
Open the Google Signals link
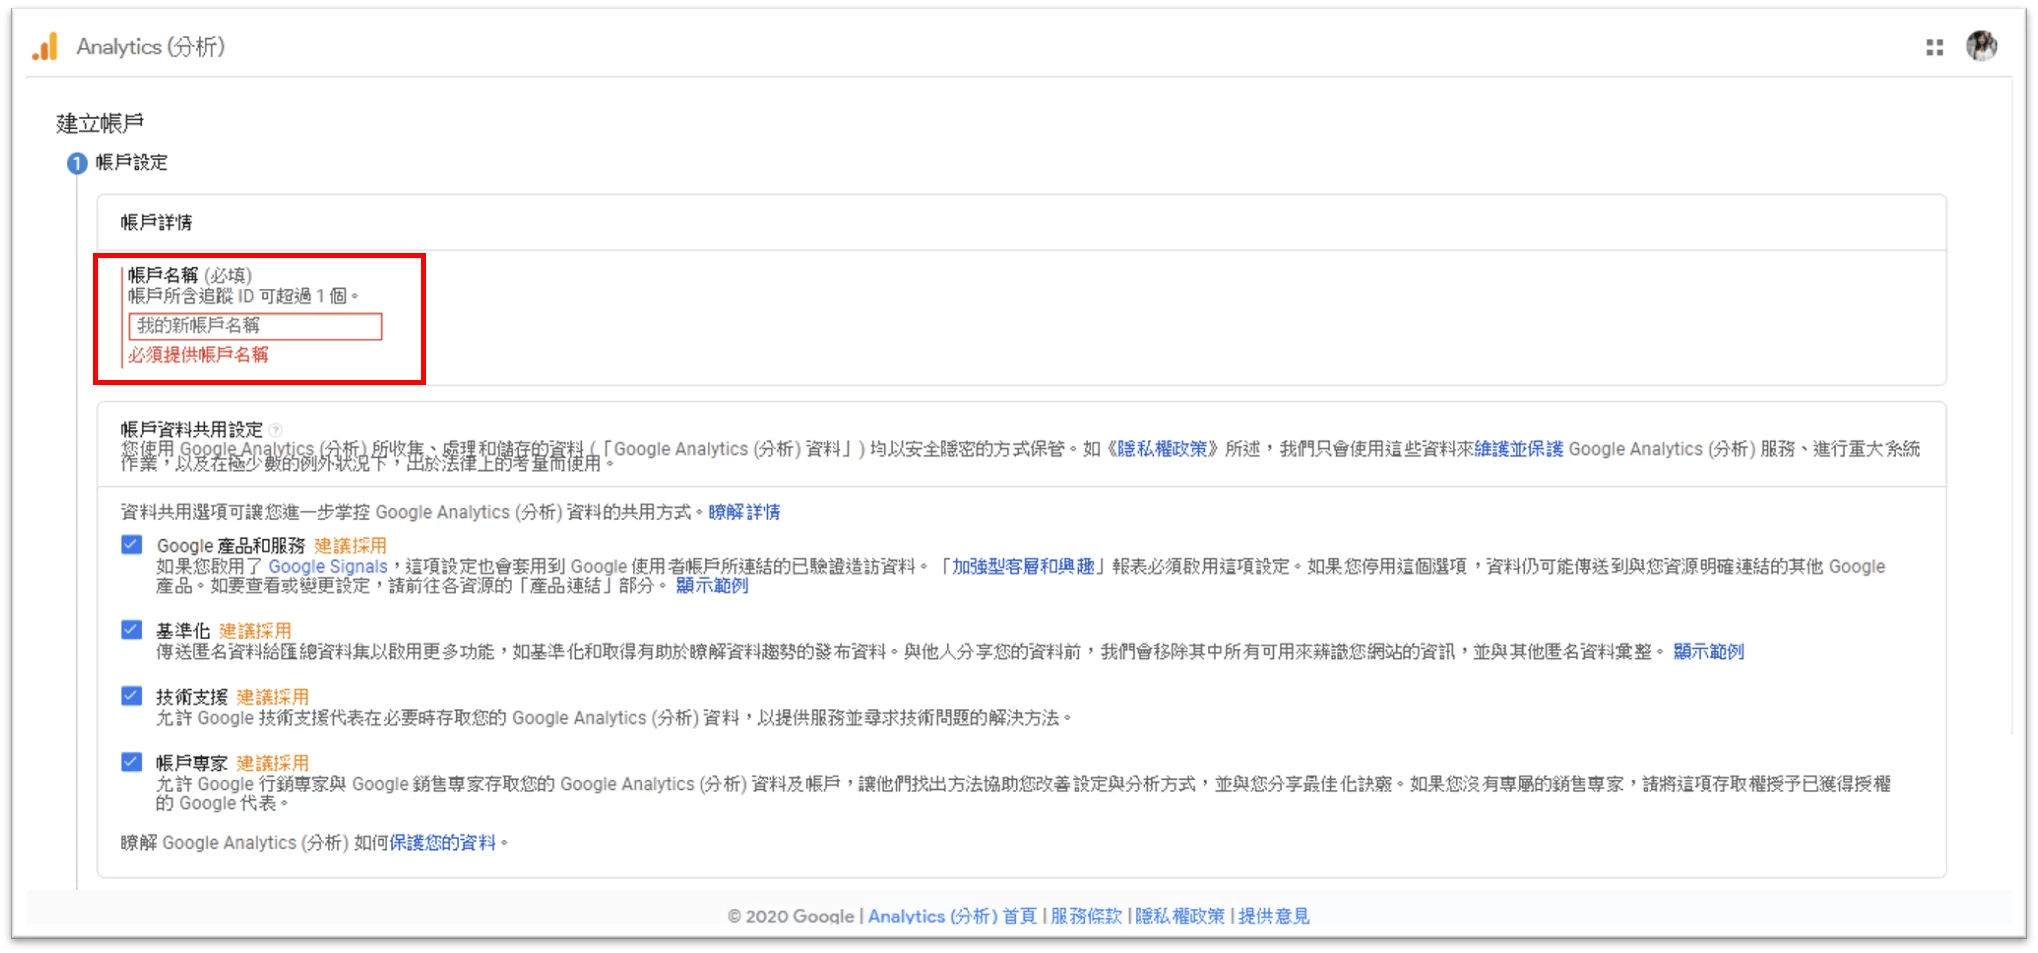[328, 566]
